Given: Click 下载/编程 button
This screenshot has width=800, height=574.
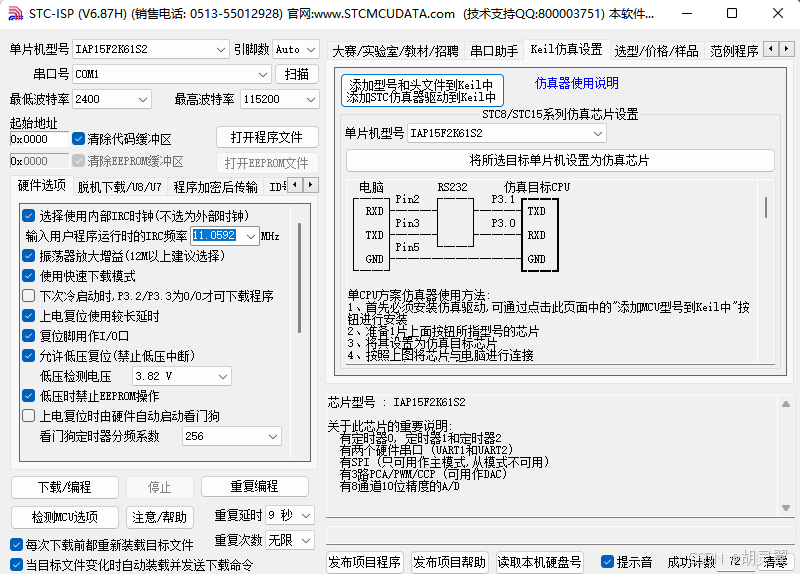Looking at the screenshot, I should [65, 487].
